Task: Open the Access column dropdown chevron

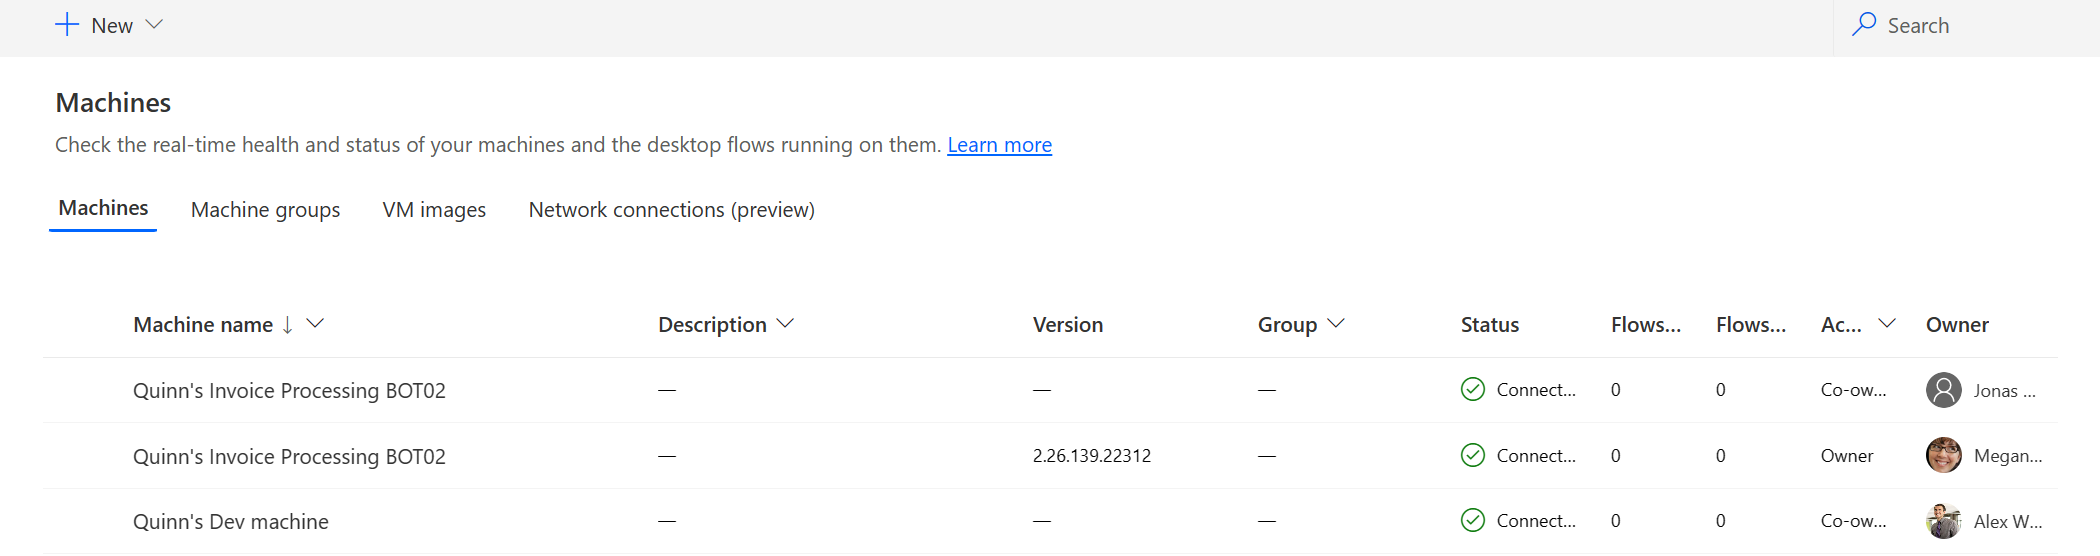Action: click(1887, 324)
